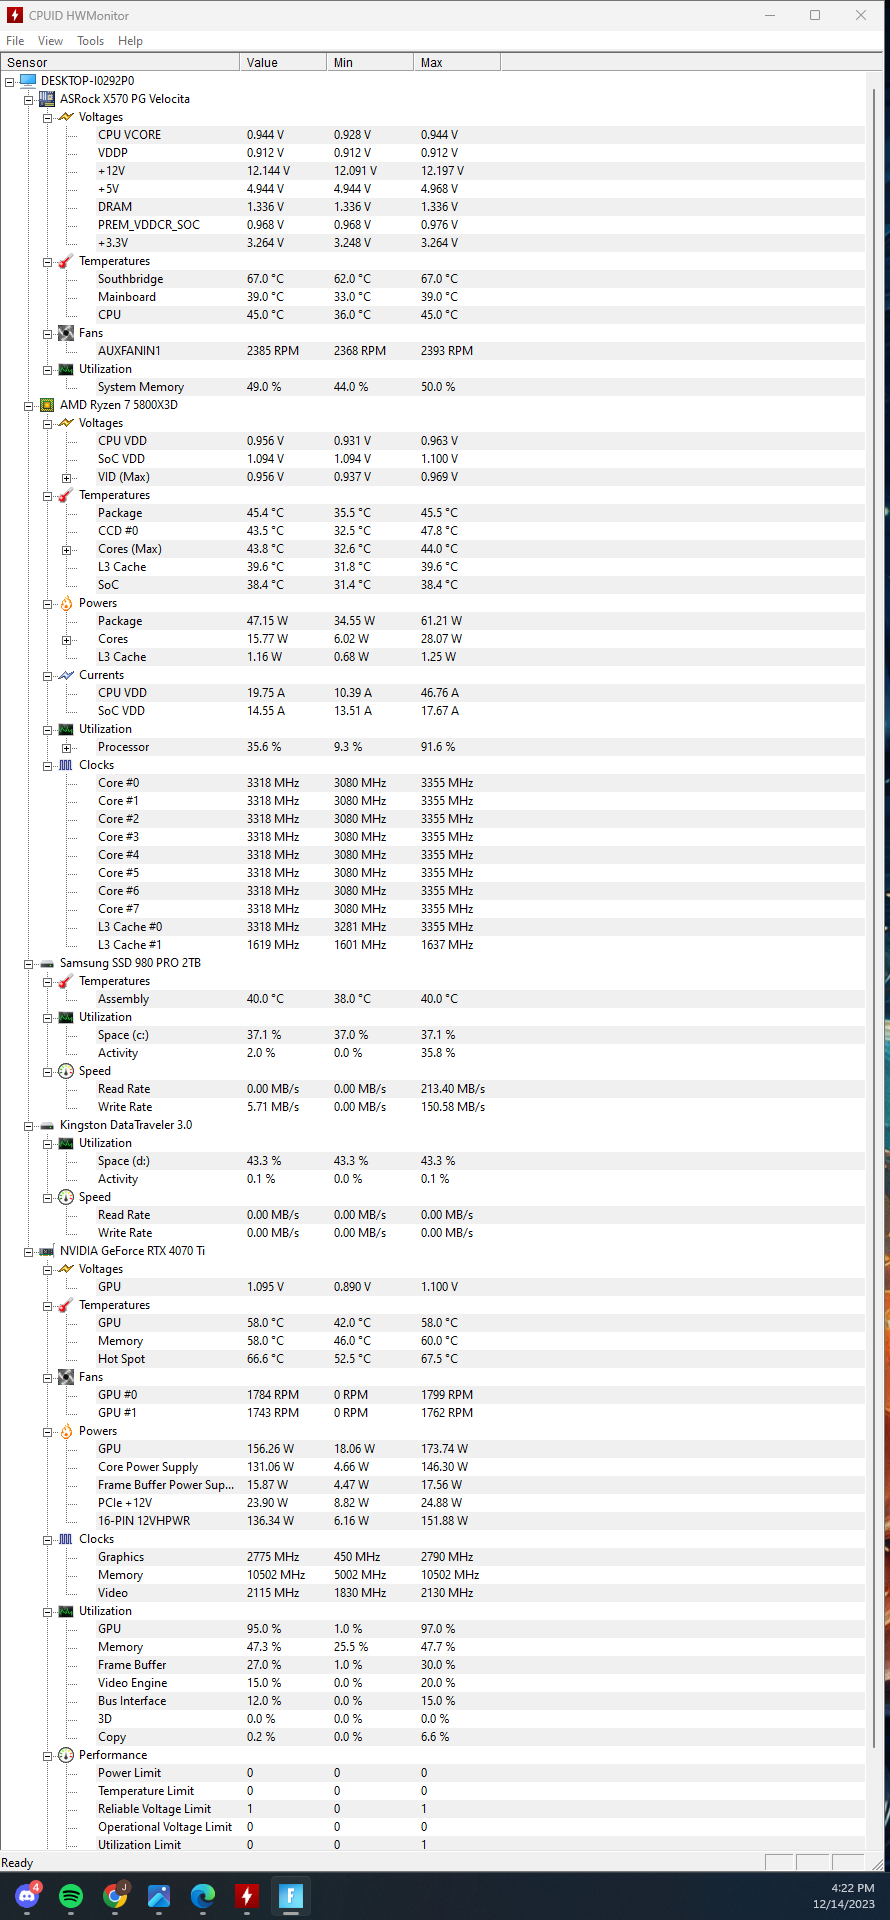
Task: Open the Photos app from taskbar
Action: tap(159, 1895)
